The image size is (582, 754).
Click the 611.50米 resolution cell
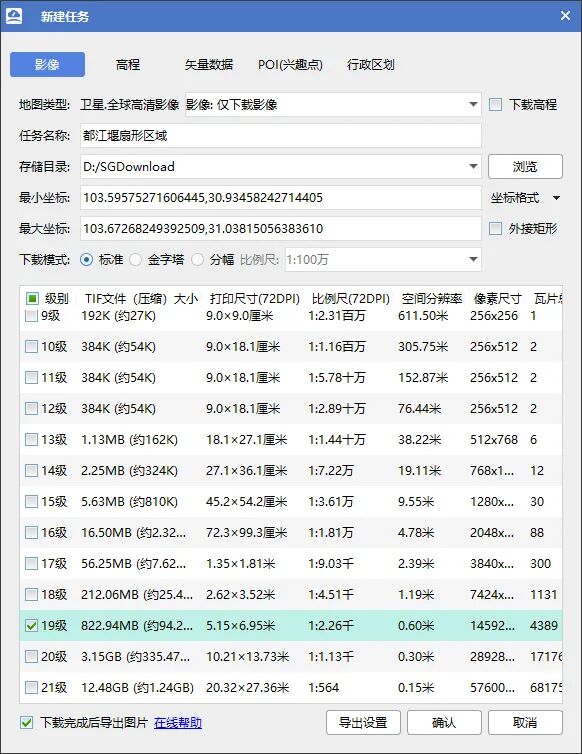(x=423, y=316)
